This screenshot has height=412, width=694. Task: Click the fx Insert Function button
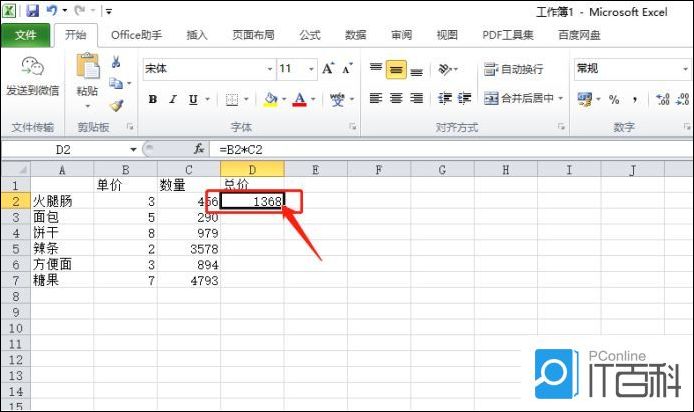pos(199,149)
